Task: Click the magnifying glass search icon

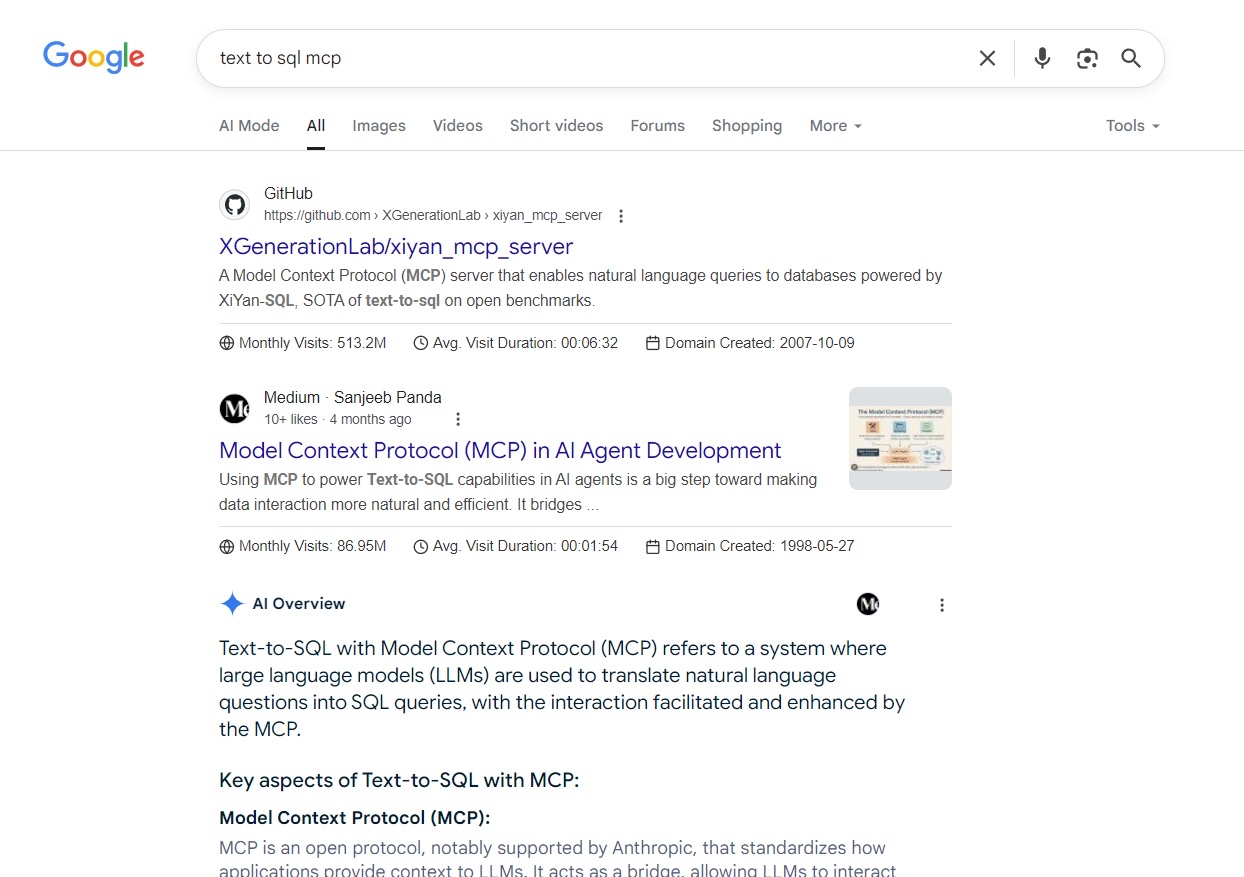Action: coord(1131,58)
